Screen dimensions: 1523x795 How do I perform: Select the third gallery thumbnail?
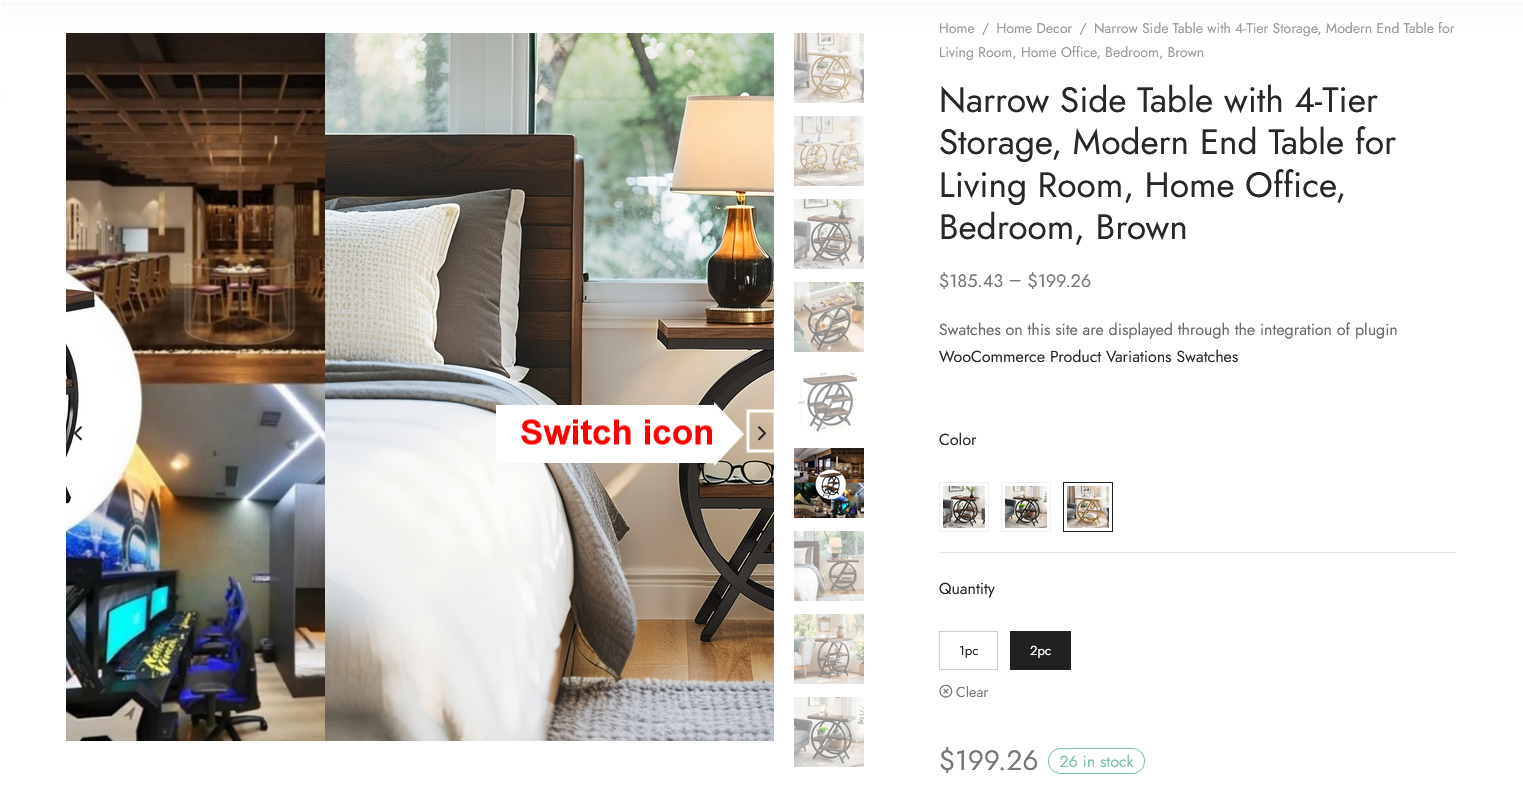[829, 234]
